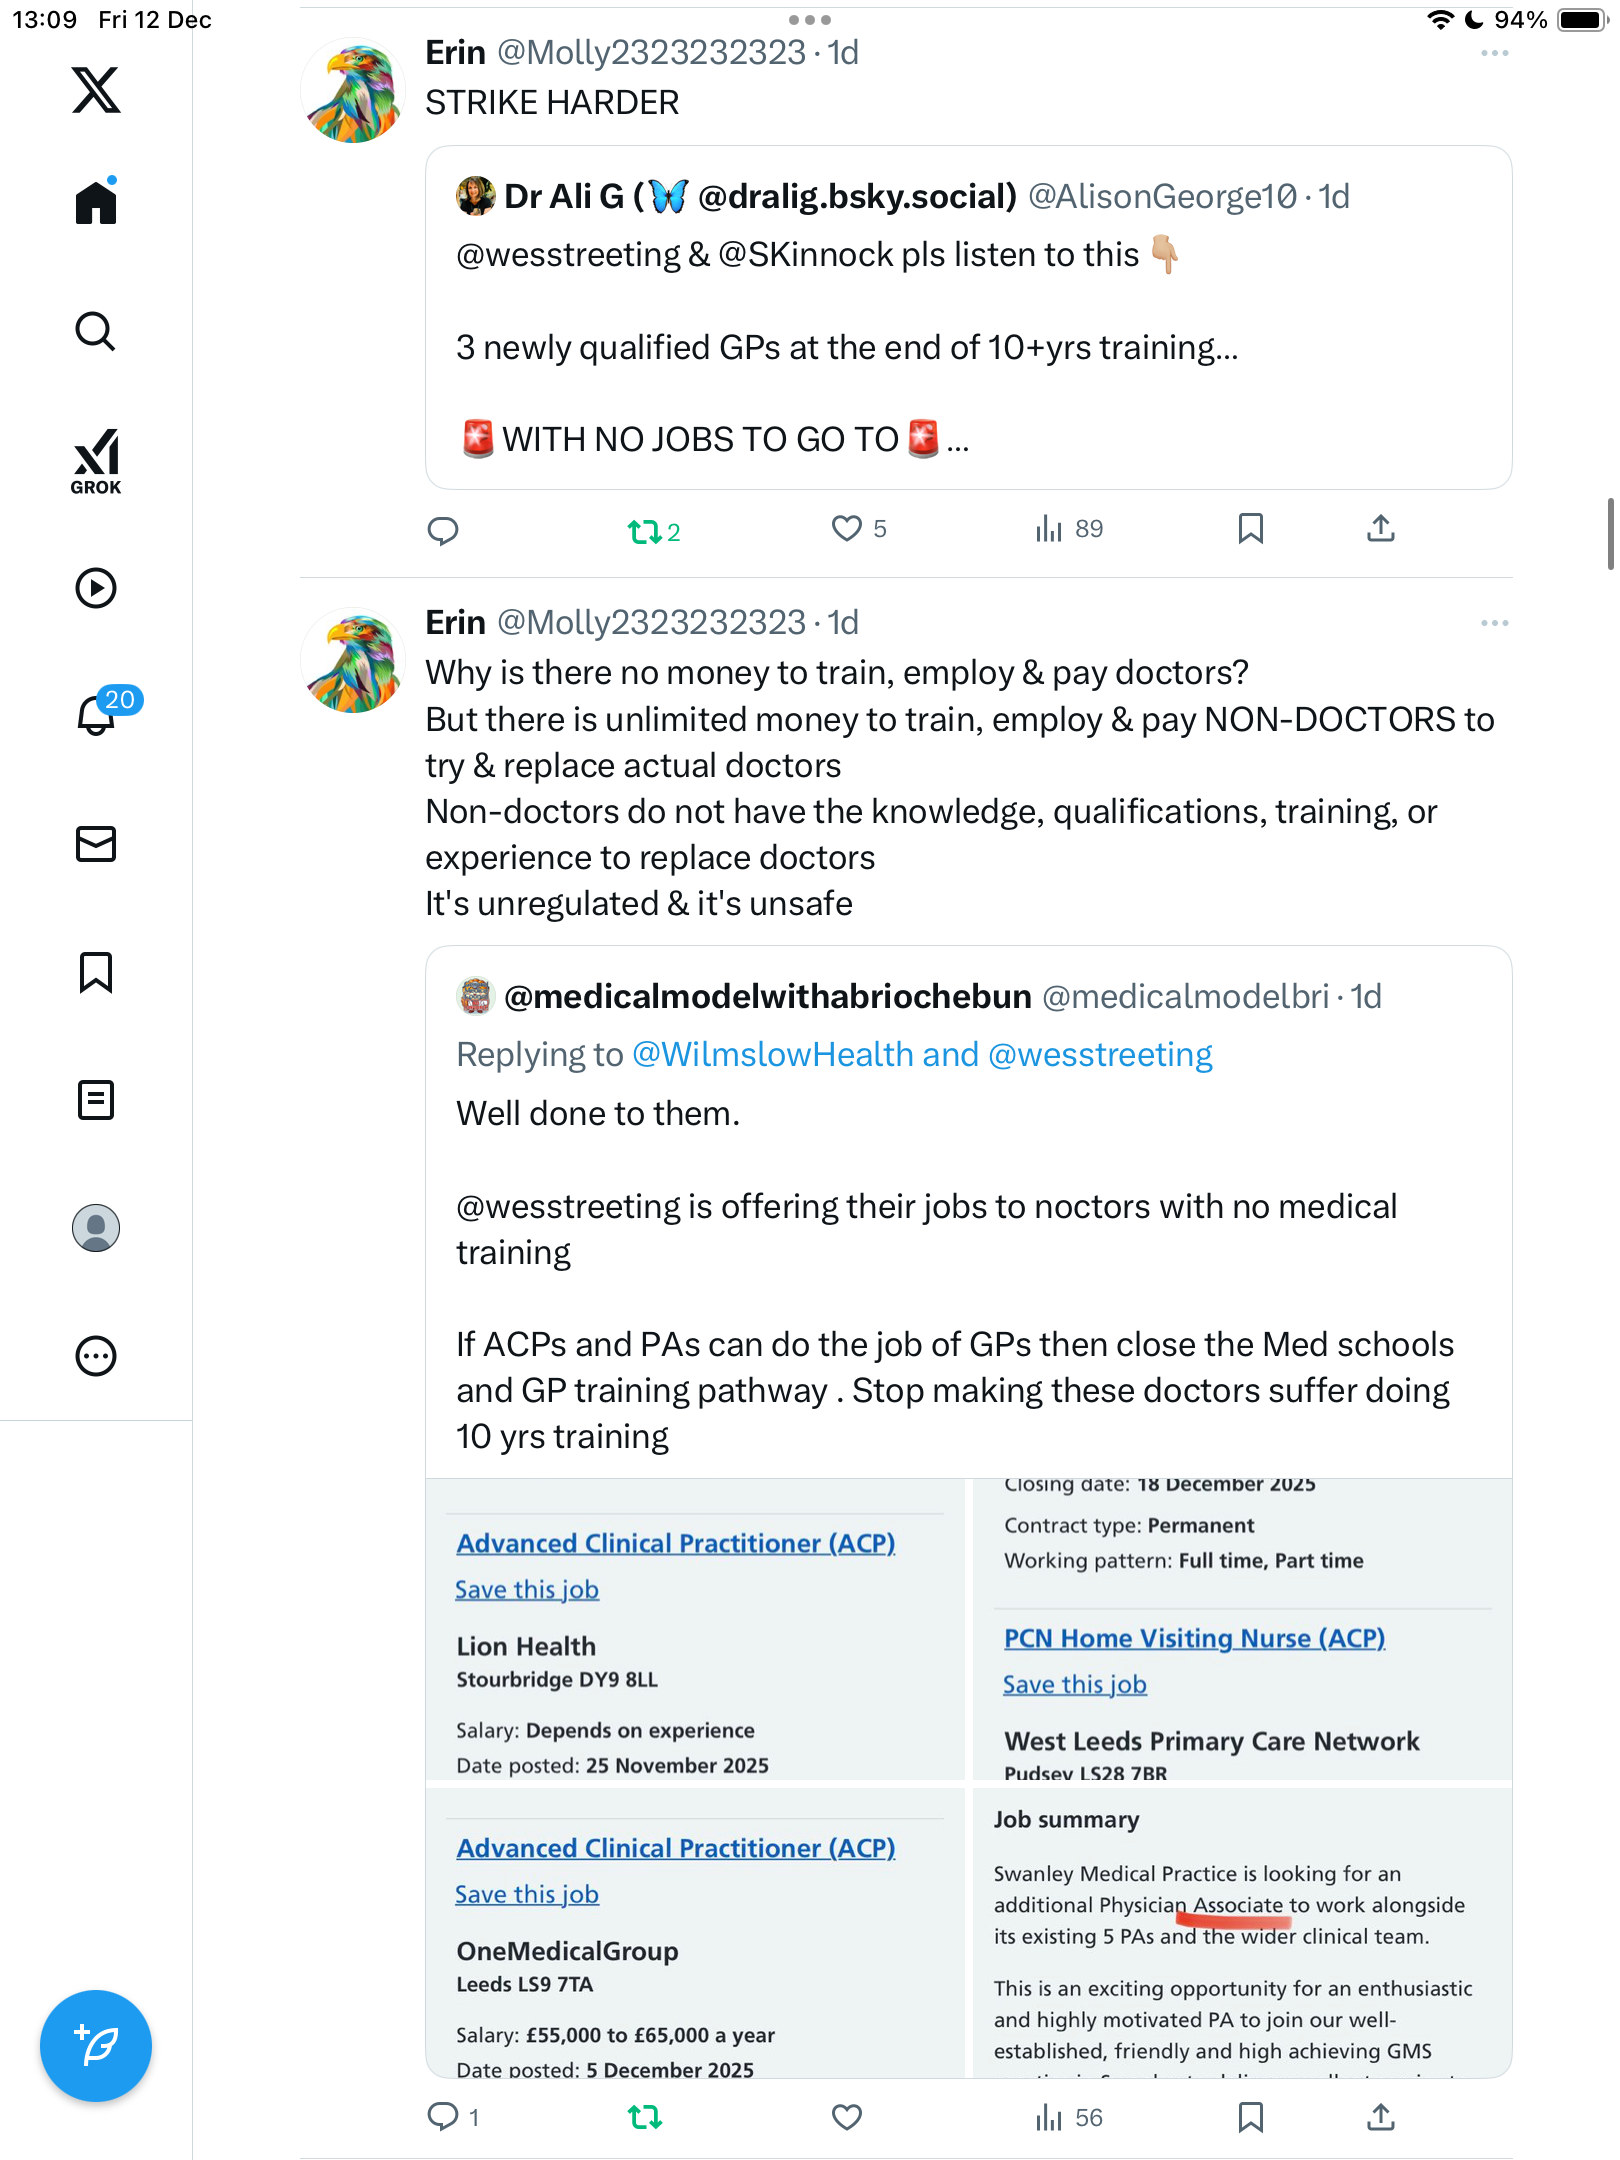Go to the Home timeline
Viewport: 1620px width, 2160px height.
96,203
